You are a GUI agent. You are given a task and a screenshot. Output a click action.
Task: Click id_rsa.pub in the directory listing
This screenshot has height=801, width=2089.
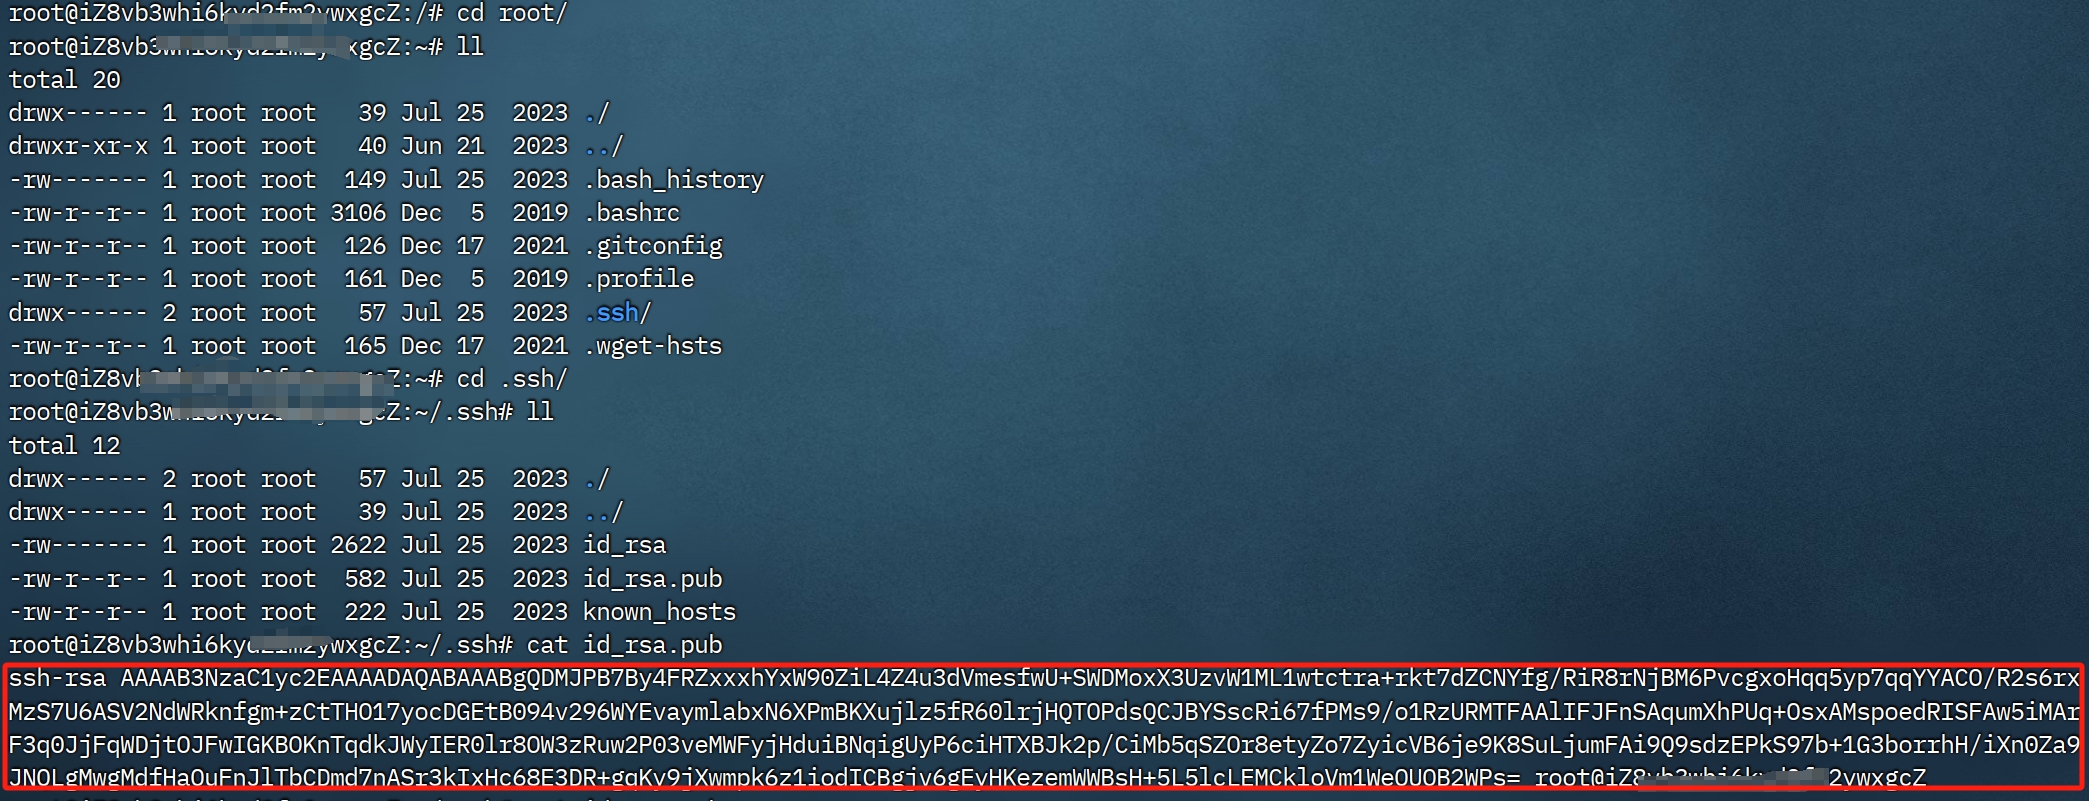click(x=653, y=579)
